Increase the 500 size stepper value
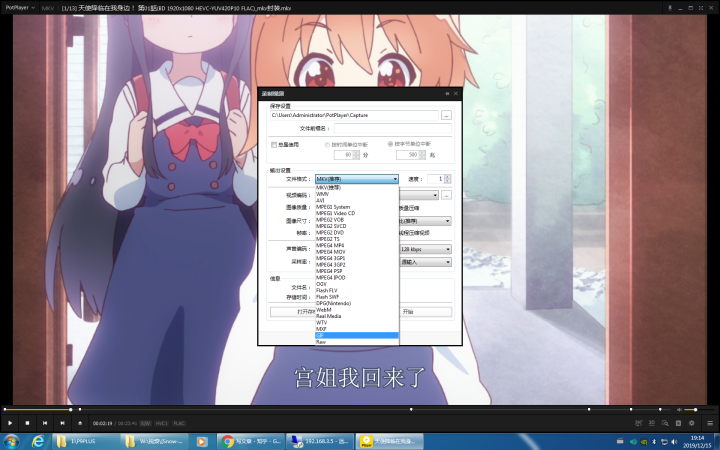This screenshot has height=450, width=720. [422, 153]
